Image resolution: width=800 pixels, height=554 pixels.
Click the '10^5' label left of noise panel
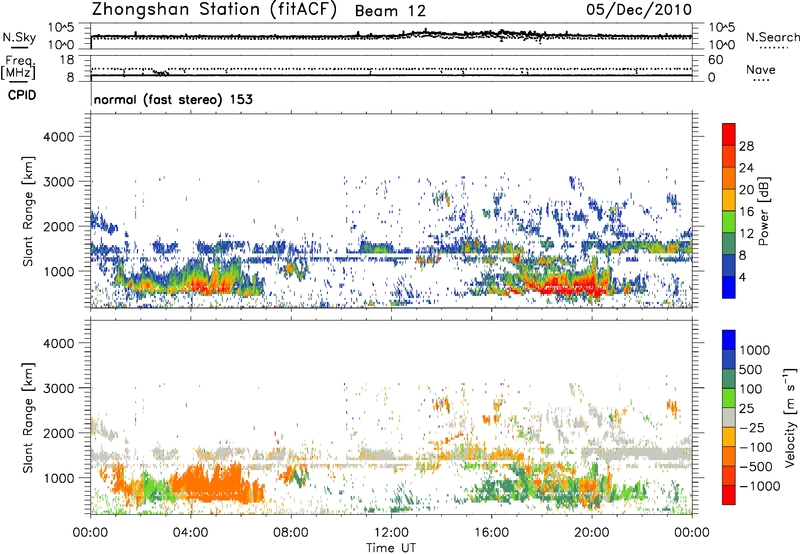coord(61,28)
